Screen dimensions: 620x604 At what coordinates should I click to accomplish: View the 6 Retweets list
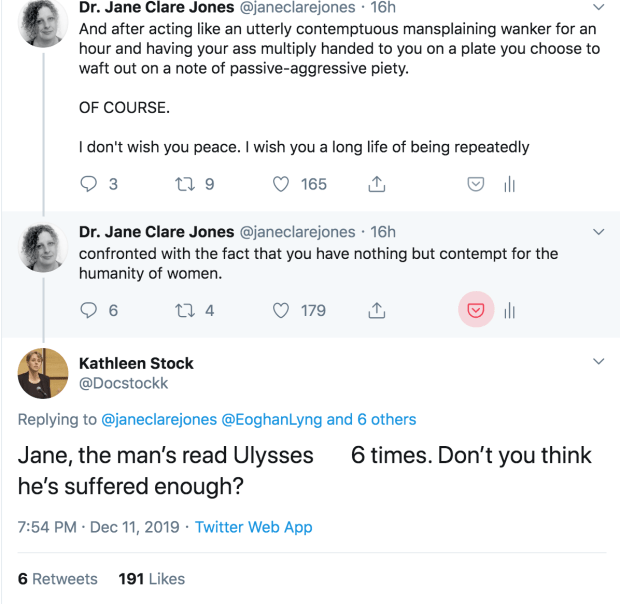tap(58, 578)
